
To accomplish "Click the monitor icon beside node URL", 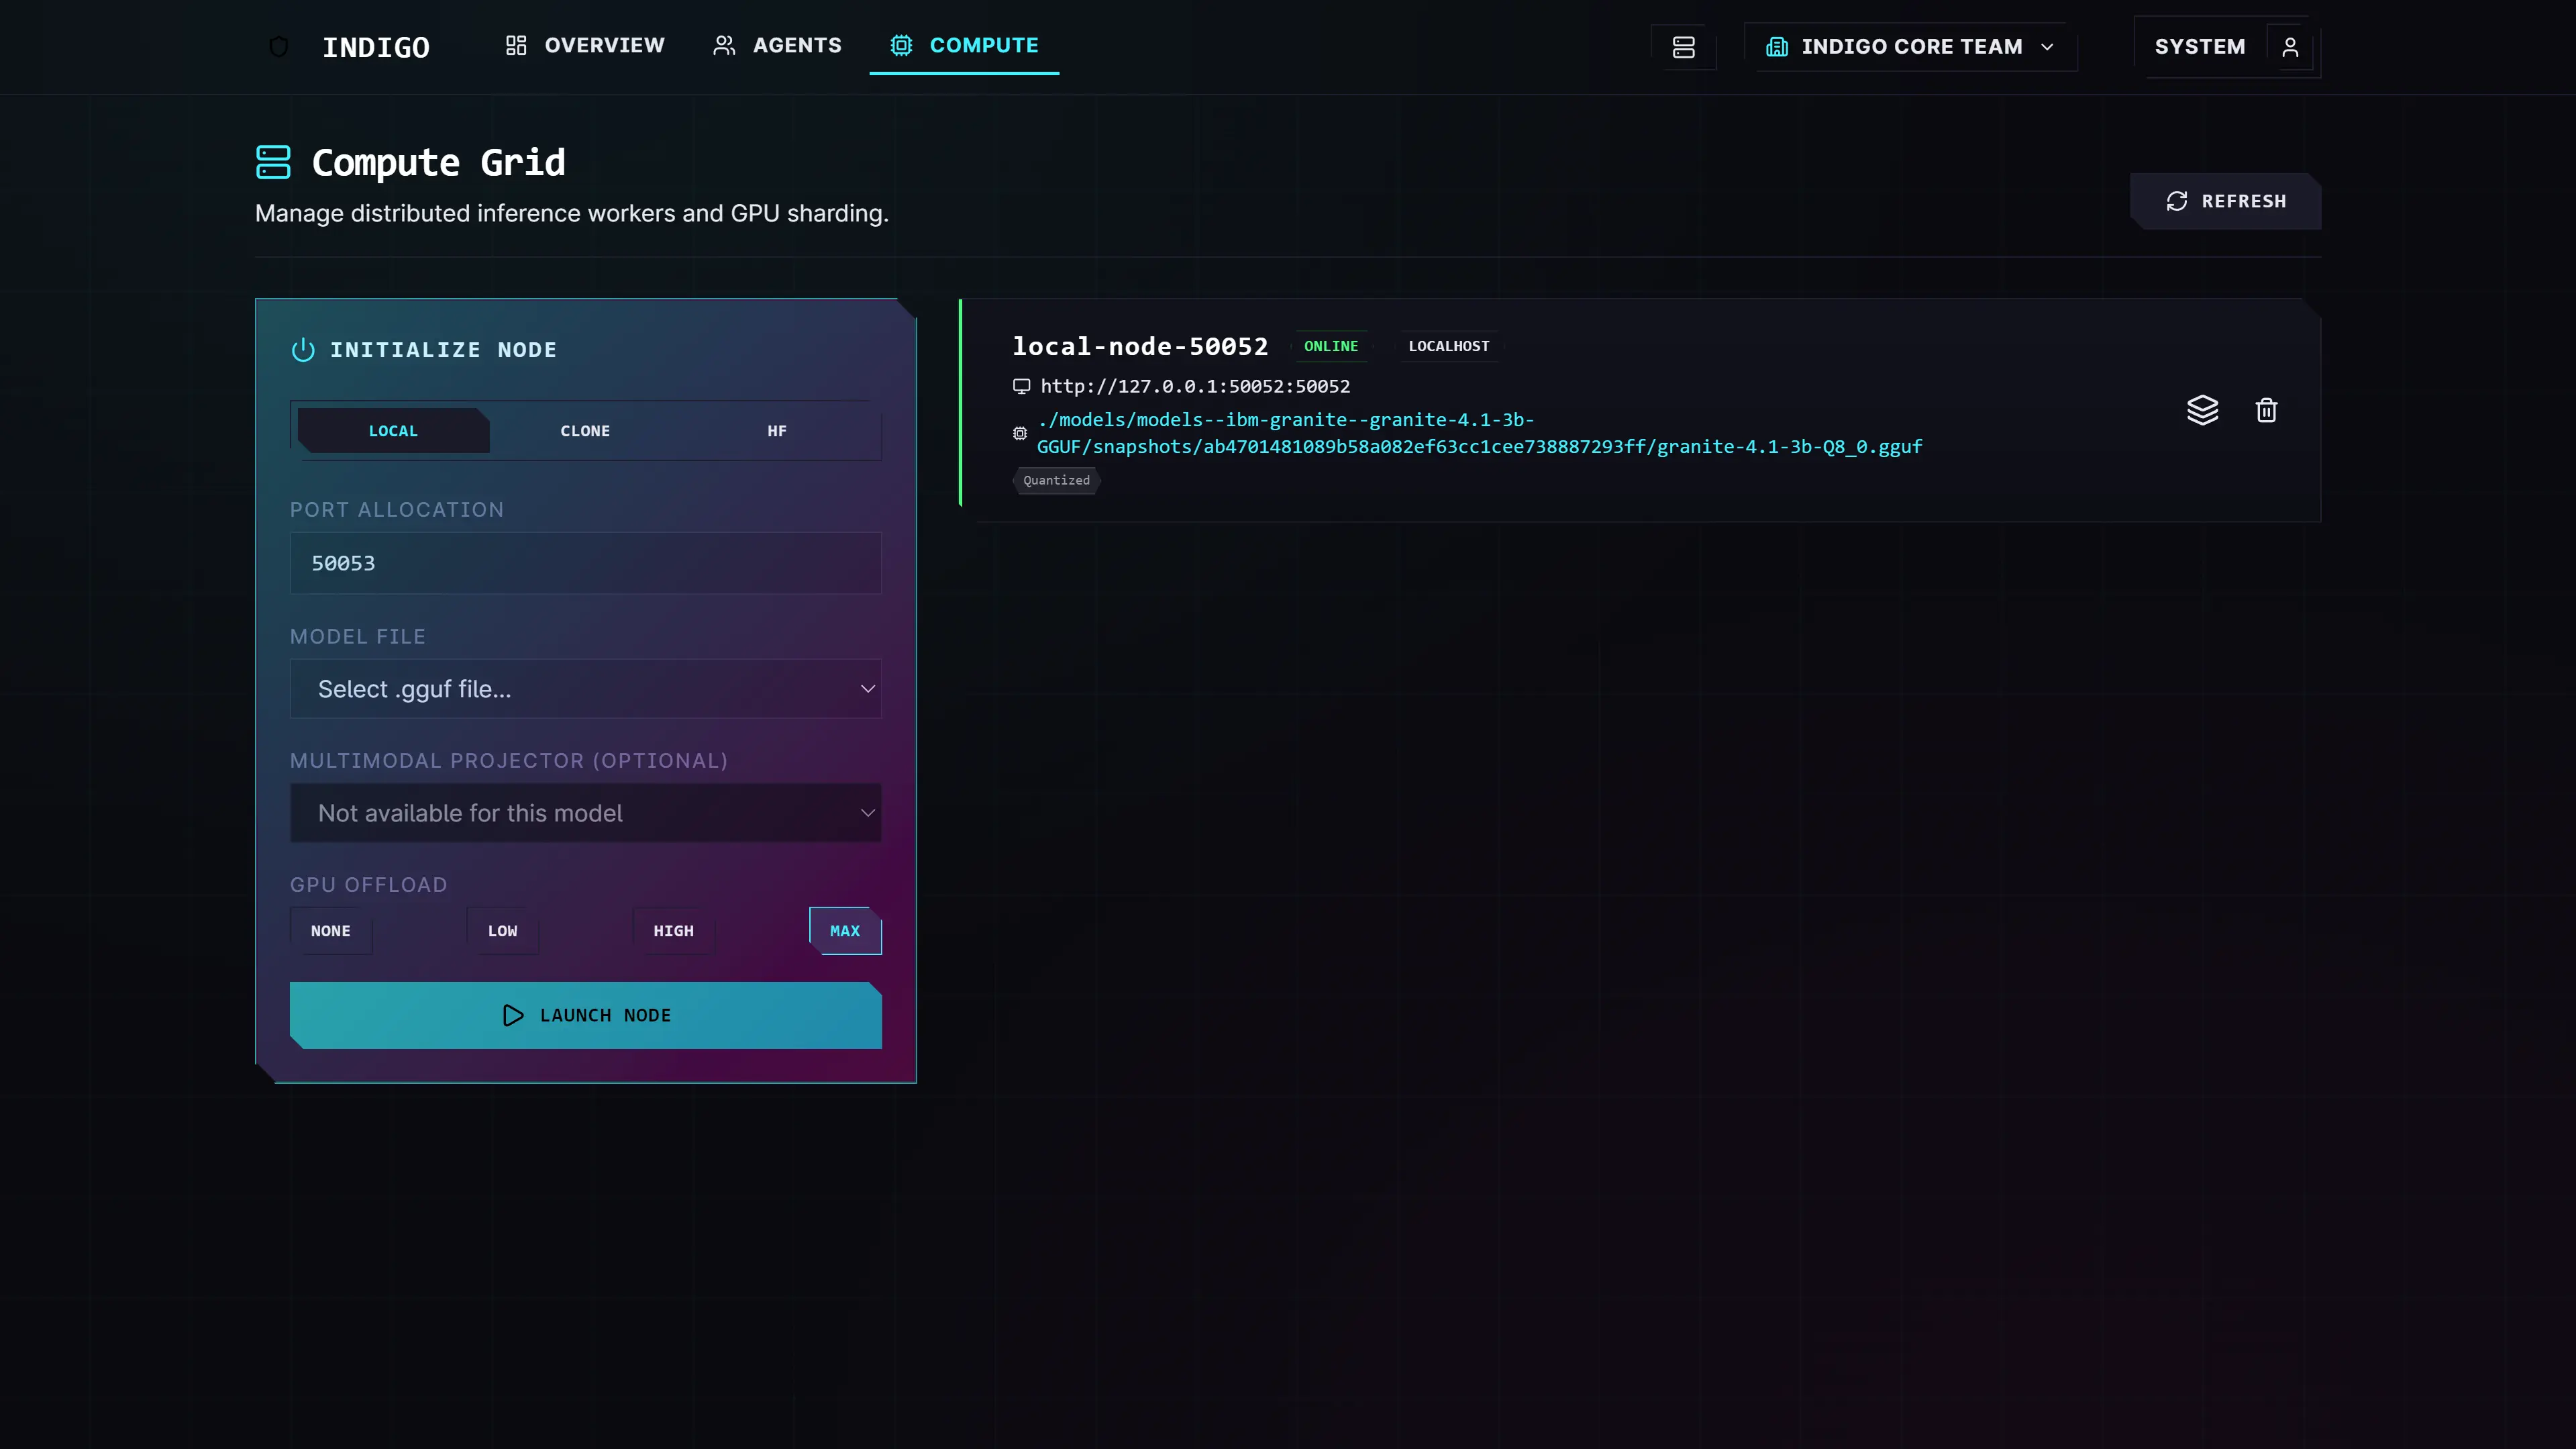I will [x=1021, y=386].
